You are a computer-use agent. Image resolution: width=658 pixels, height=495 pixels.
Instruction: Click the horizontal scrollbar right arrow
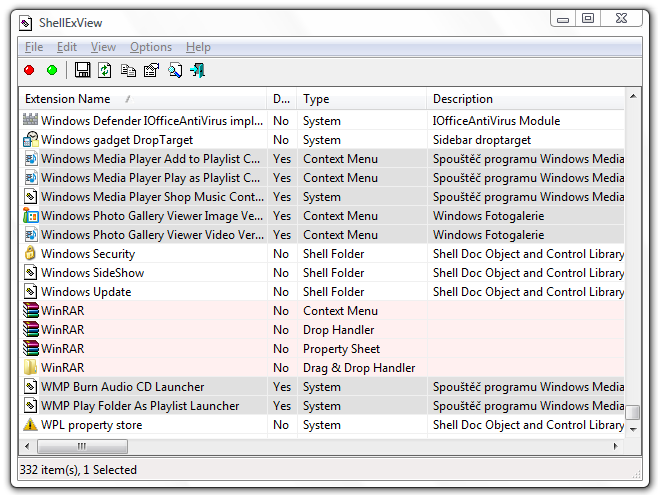pyautogui.click(x=616, y=446)
